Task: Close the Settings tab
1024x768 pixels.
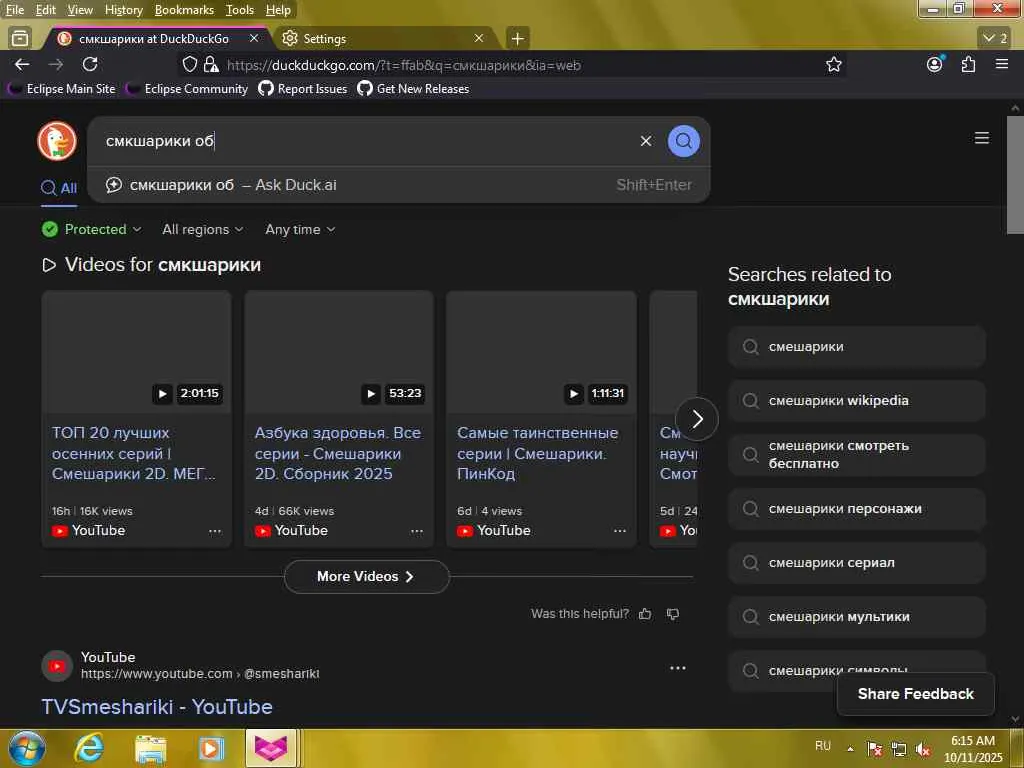Action: click(479, 39)
